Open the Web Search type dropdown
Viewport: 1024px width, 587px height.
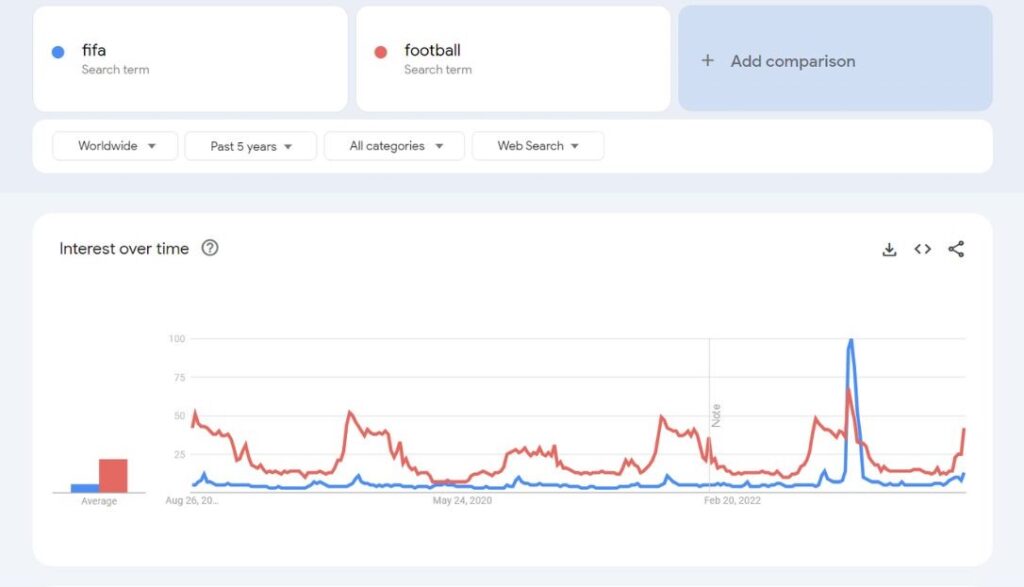(538, 146)
